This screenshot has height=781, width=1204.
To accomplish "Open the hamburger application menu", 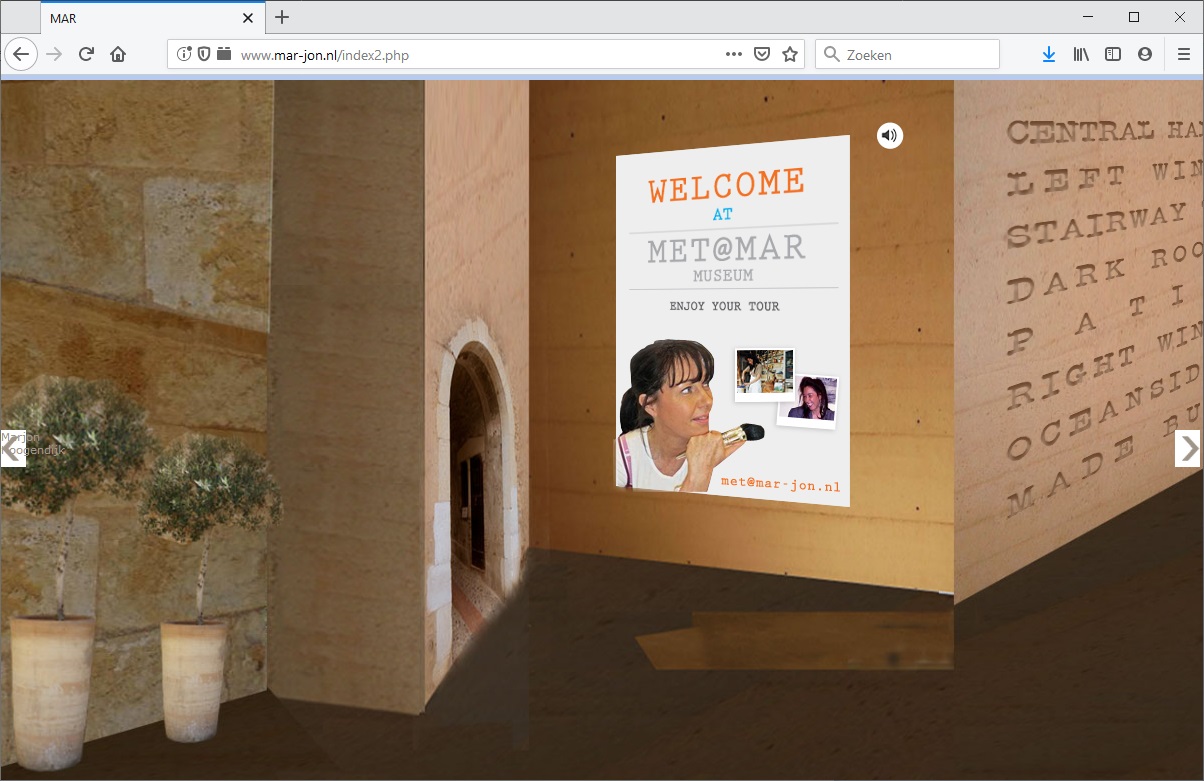I will coord(1184,55).
